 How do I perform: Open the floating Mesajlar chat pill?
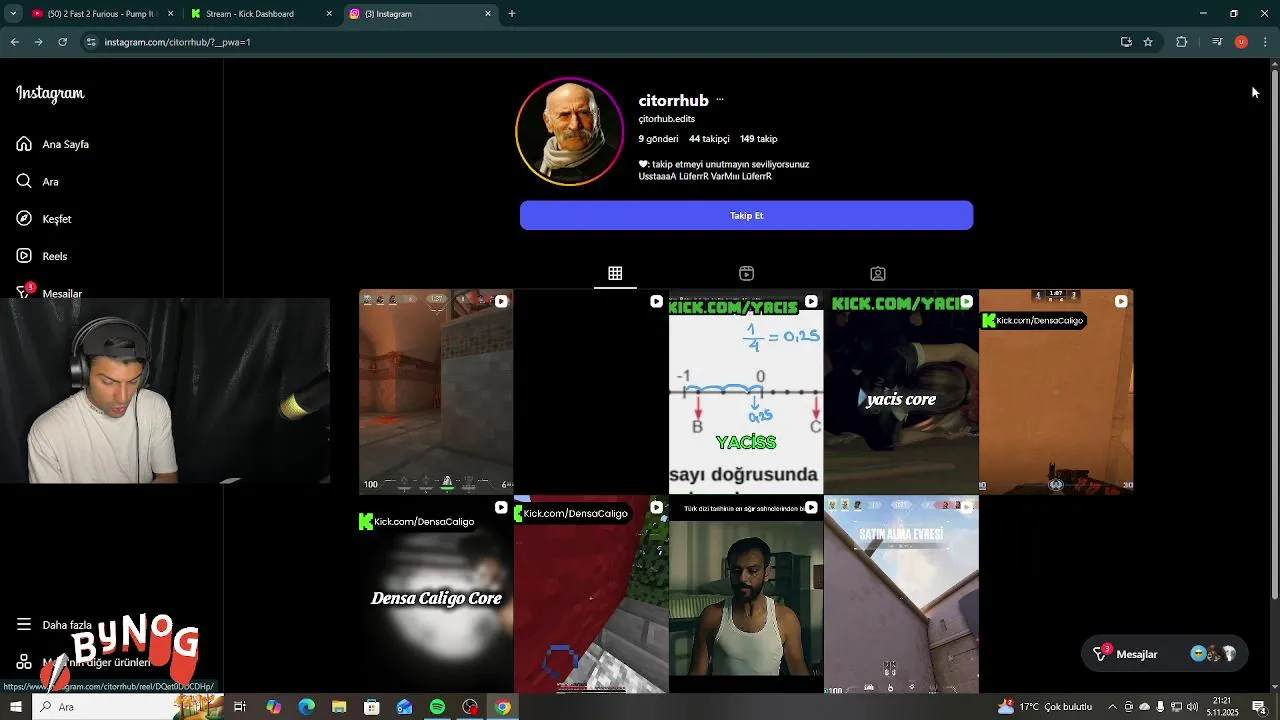click(1165, 654)
